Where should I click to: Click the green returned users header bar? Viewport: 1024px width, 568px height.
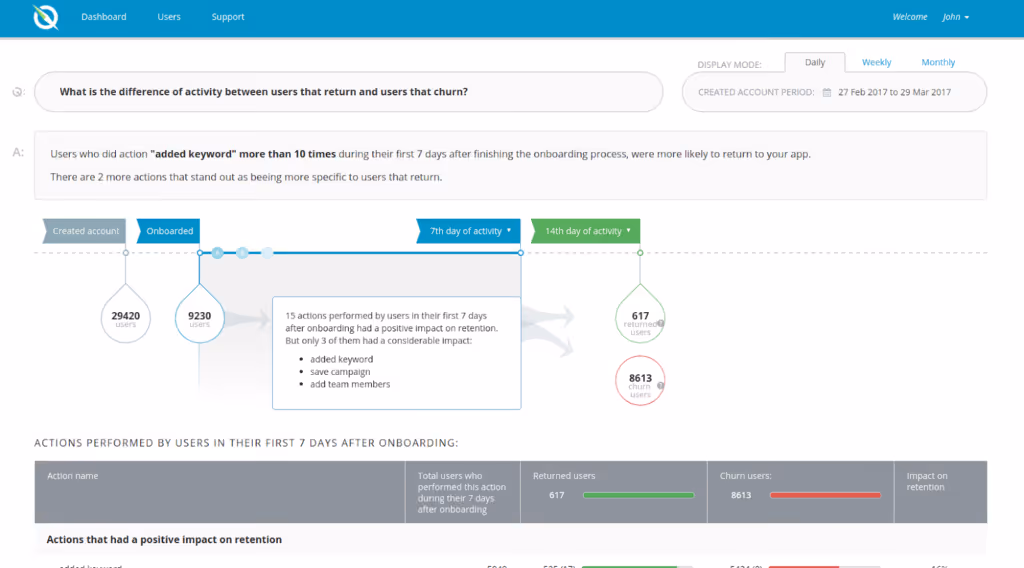[639, 496]
